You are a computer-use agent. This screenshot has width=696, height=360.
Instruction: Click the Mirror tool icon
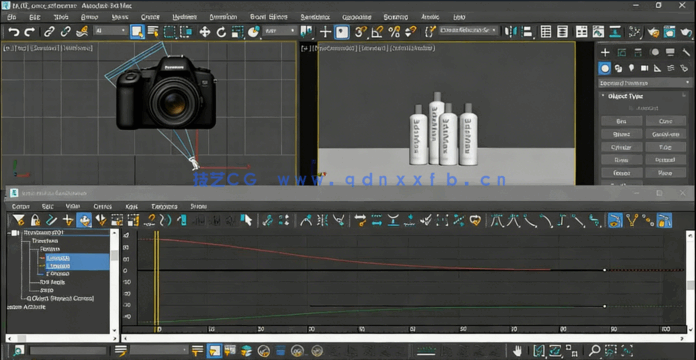511,32
